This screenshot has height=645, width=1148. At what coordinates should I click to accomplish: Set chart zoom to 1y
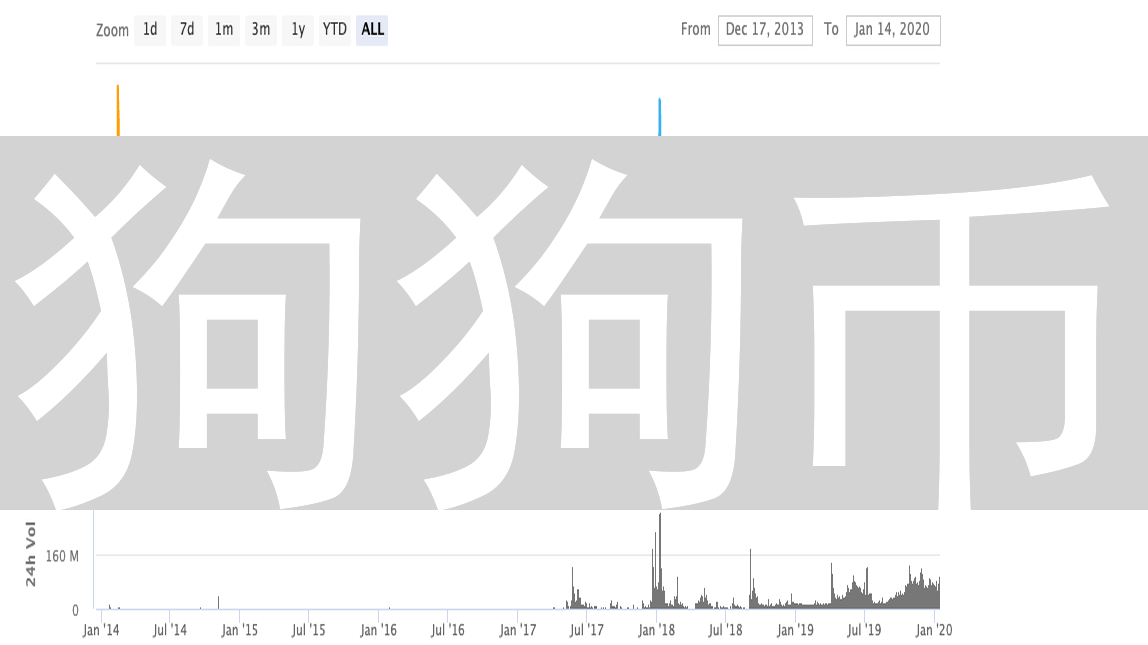298,30
